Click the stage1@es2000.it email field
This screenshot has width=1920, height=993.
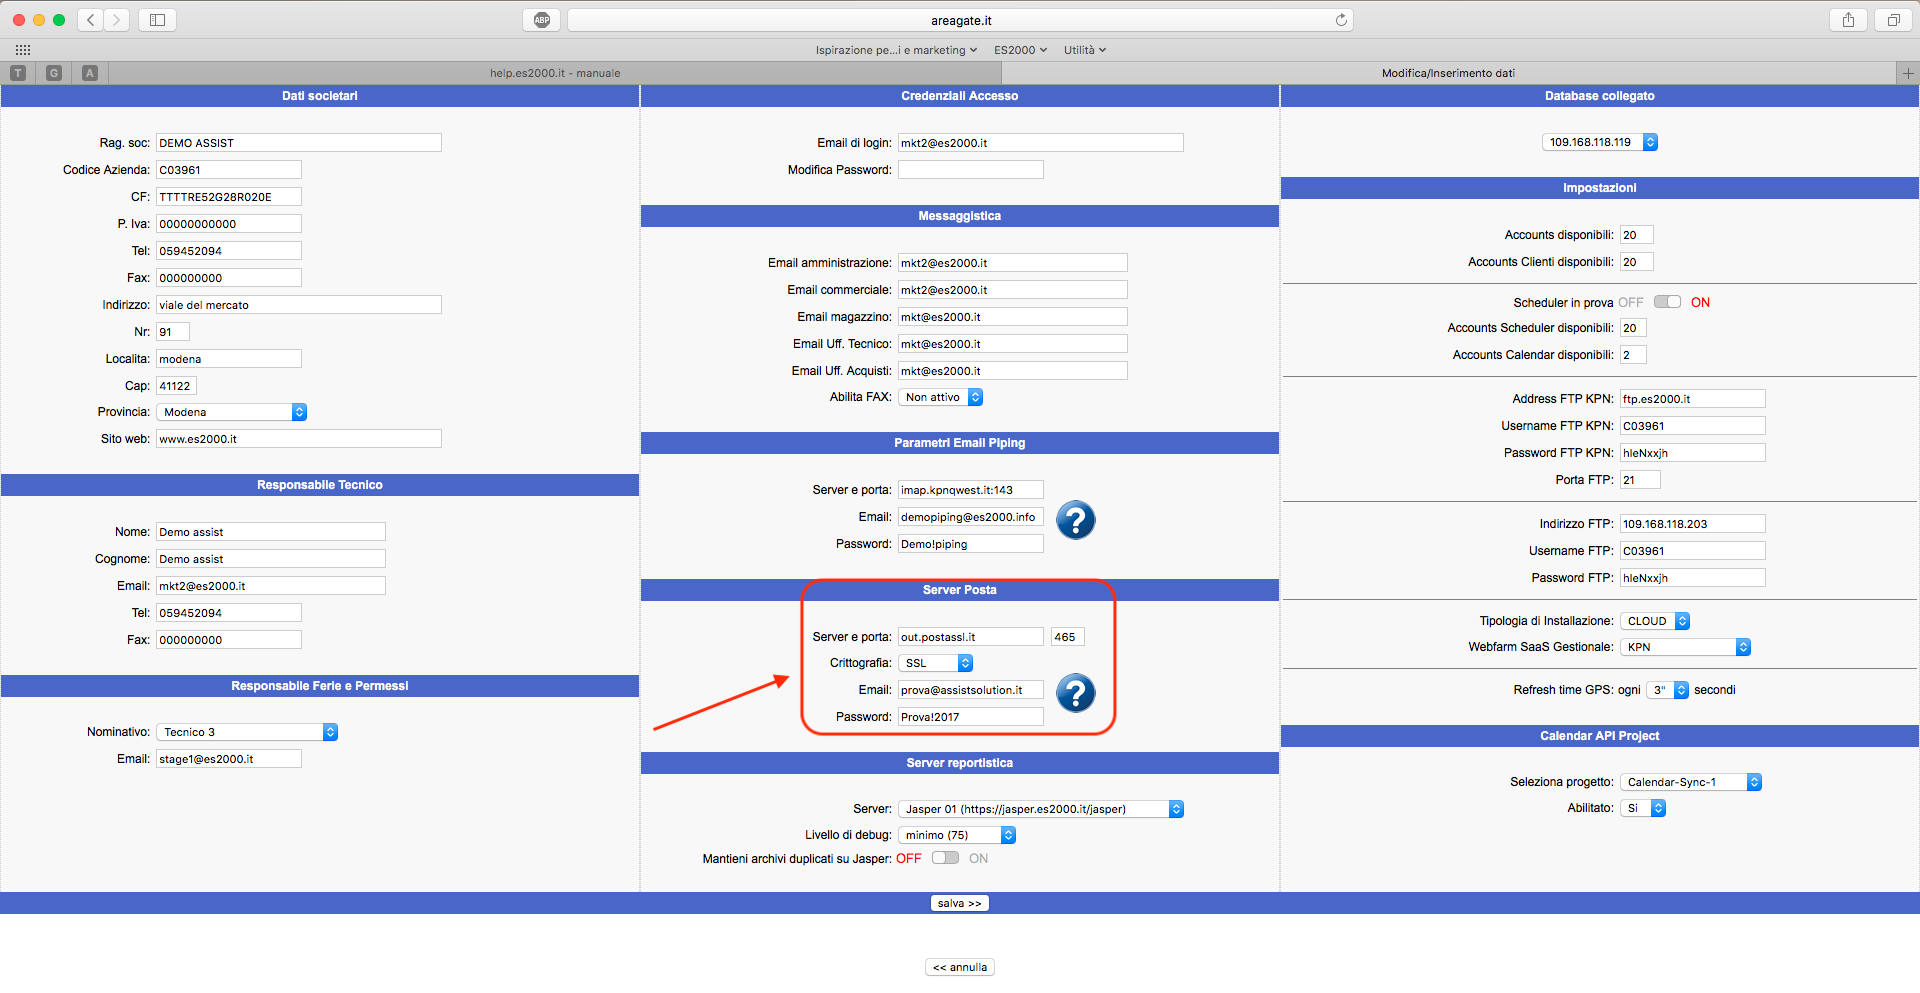click(x=229, y=759)
